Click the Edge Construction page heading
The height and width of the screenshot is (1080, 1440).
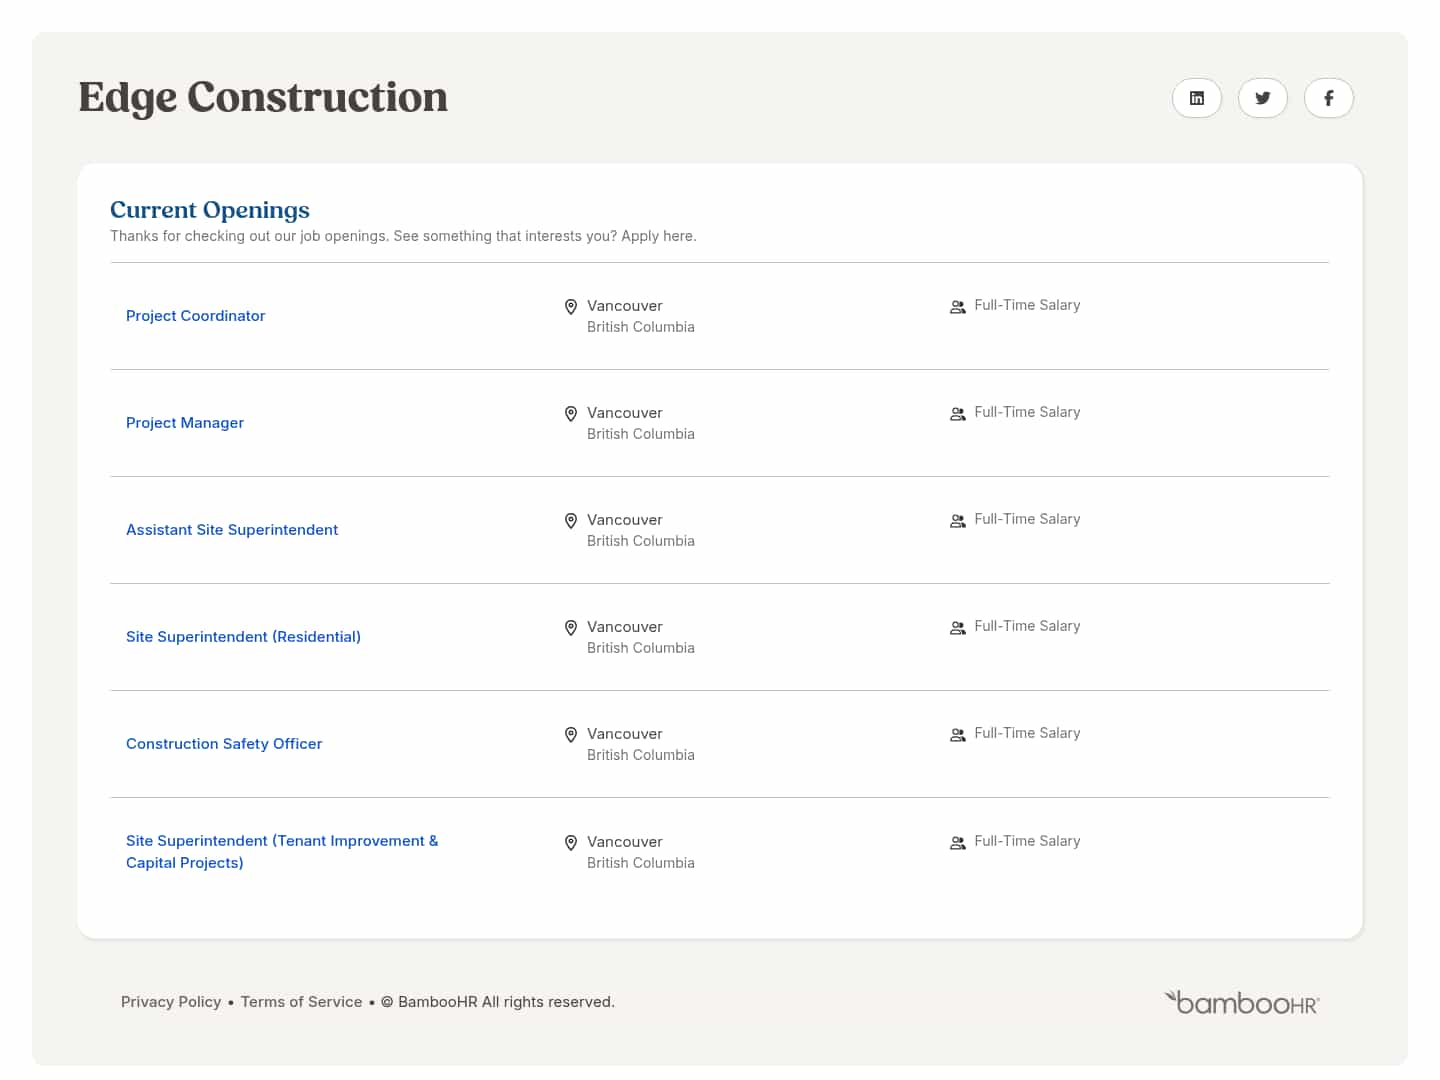click(x=262, y=97)
